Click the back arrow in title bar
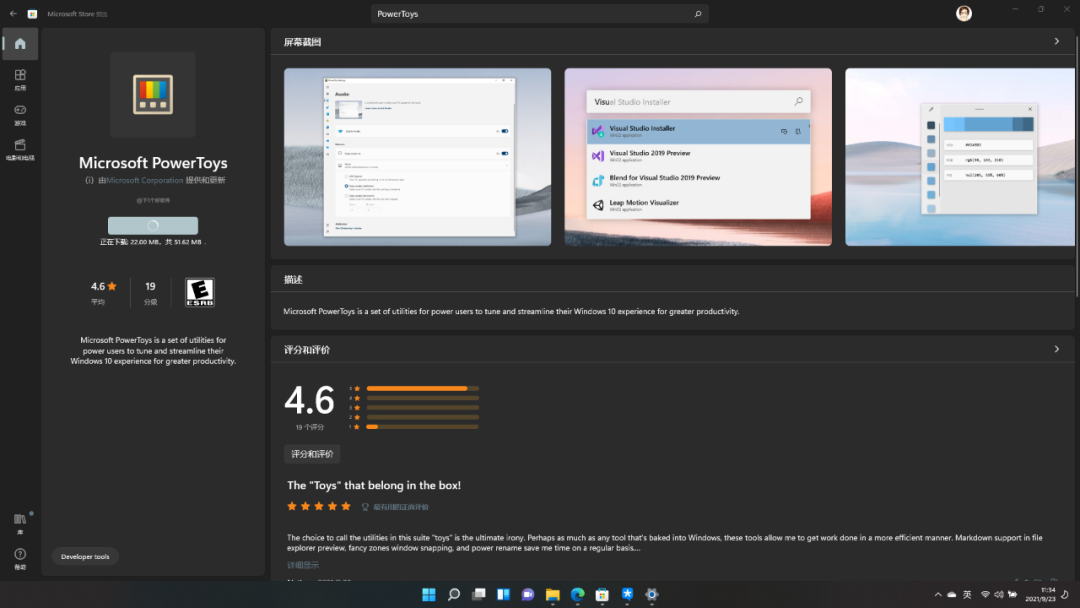 click(x=13, y=14)
